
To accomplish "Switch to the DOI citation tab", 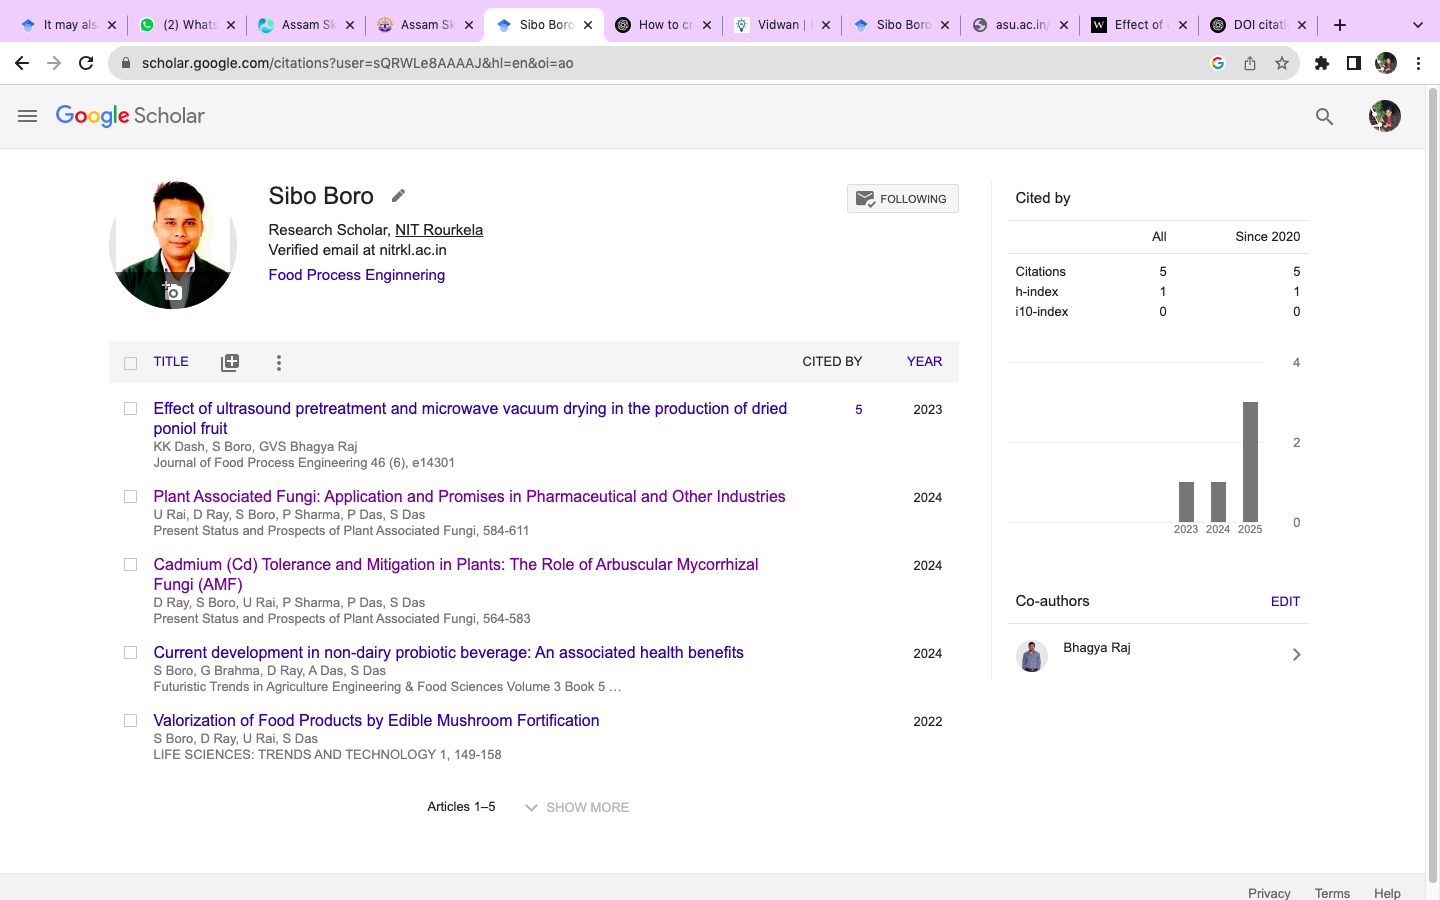I will pyautogui.click(x=1254, y=25).
